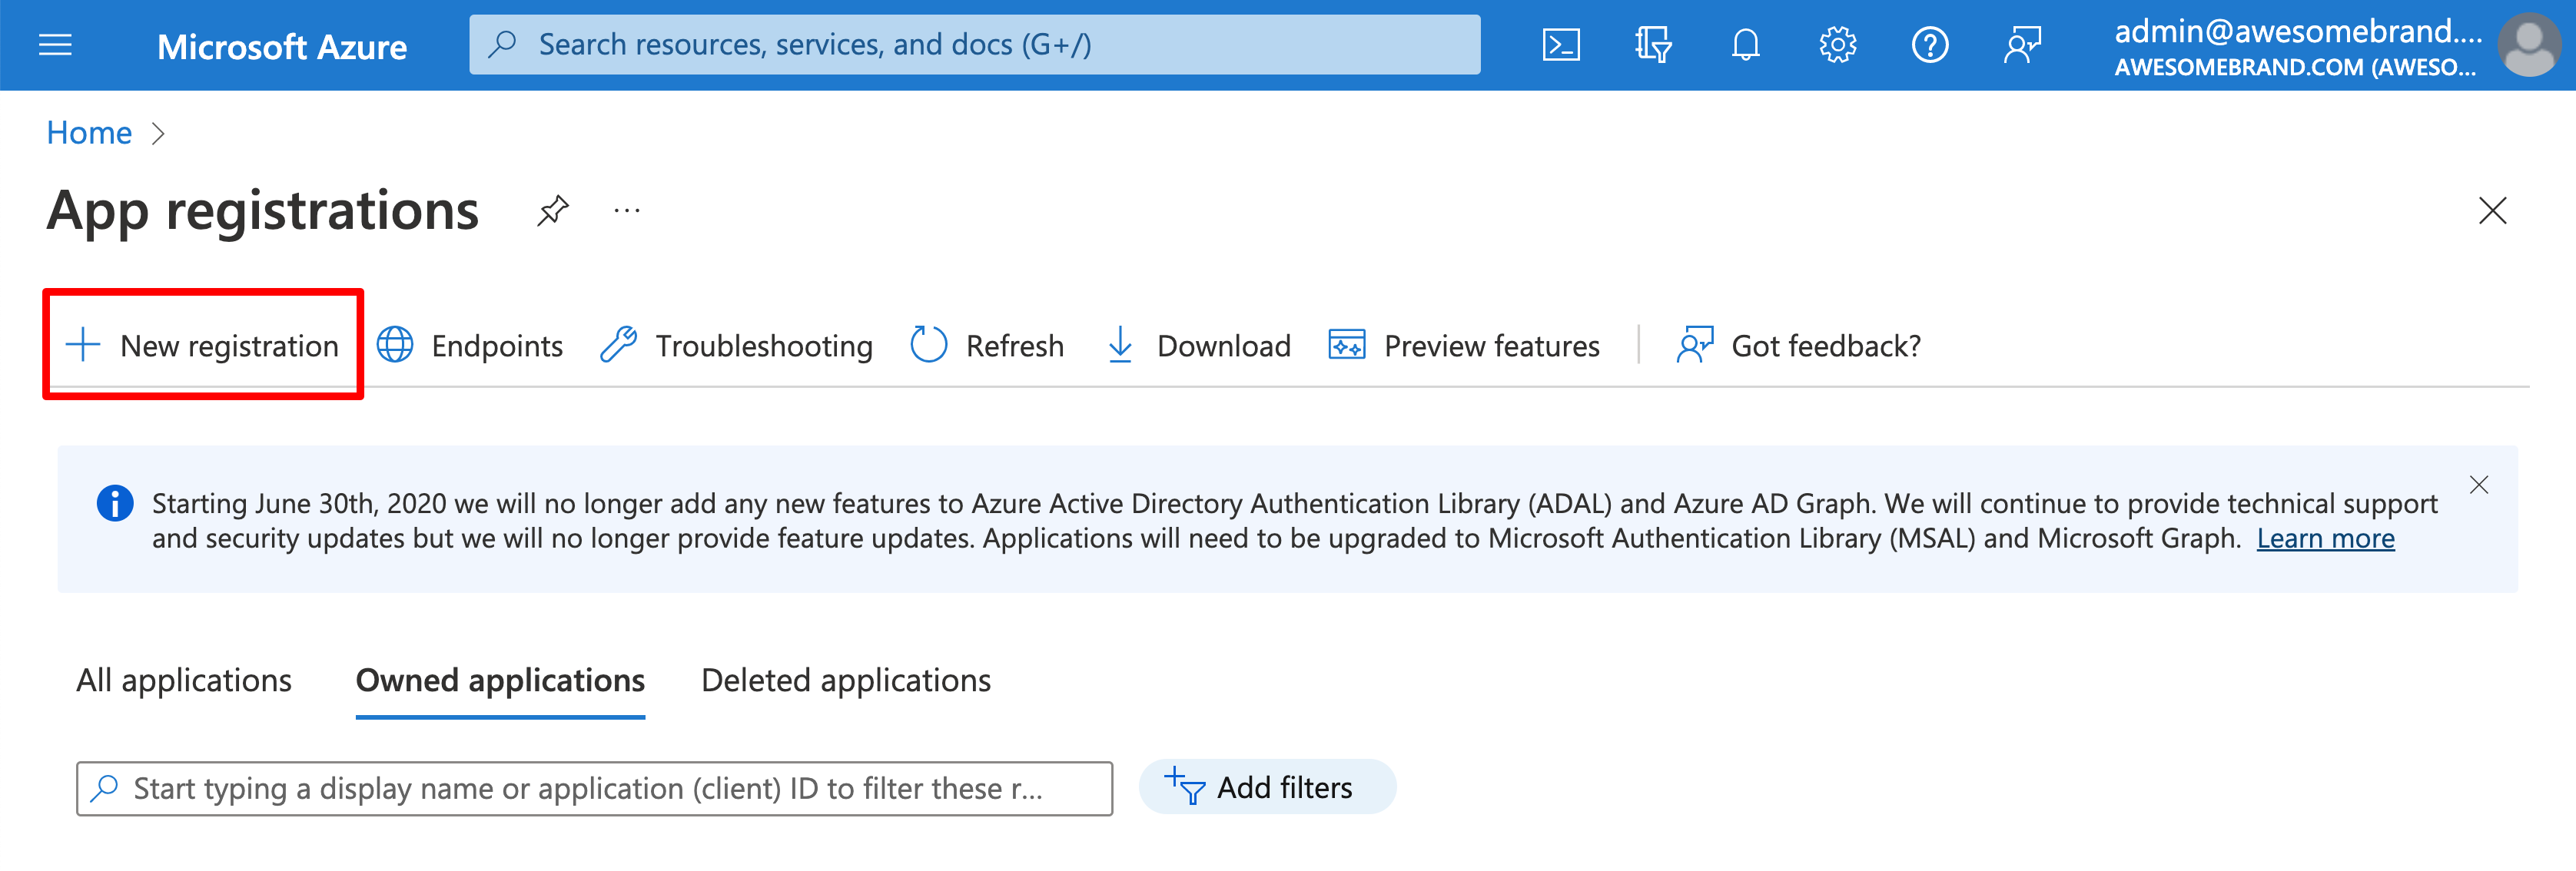Click Add filters button
Viewport: 2576px width, 871px height.
coord(1267,788)
